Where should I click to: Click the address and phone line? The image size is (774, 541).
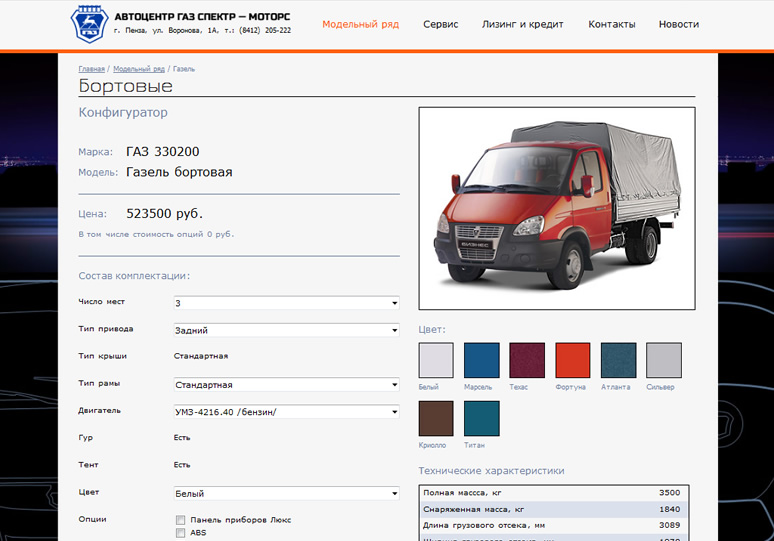point(202,31)
